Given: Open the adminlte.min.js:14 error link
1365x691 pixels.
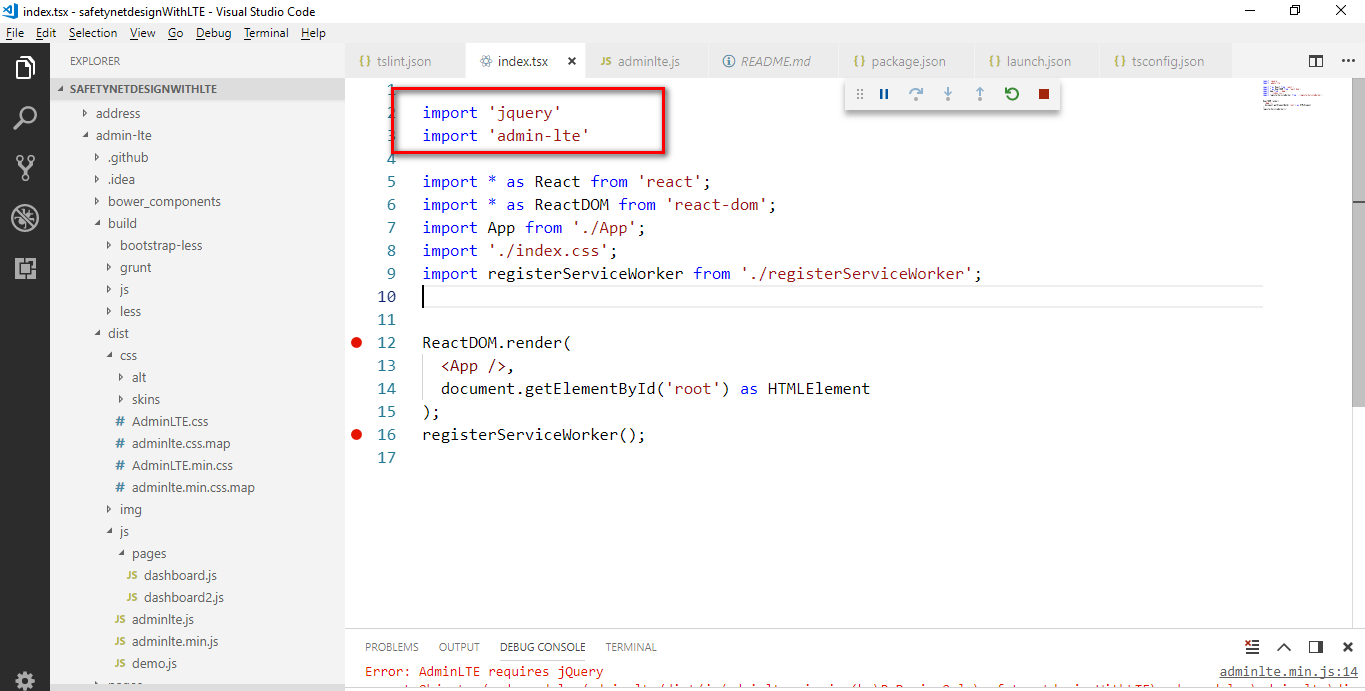Looking at the screenshot, I should click(x=1287, y=671).
